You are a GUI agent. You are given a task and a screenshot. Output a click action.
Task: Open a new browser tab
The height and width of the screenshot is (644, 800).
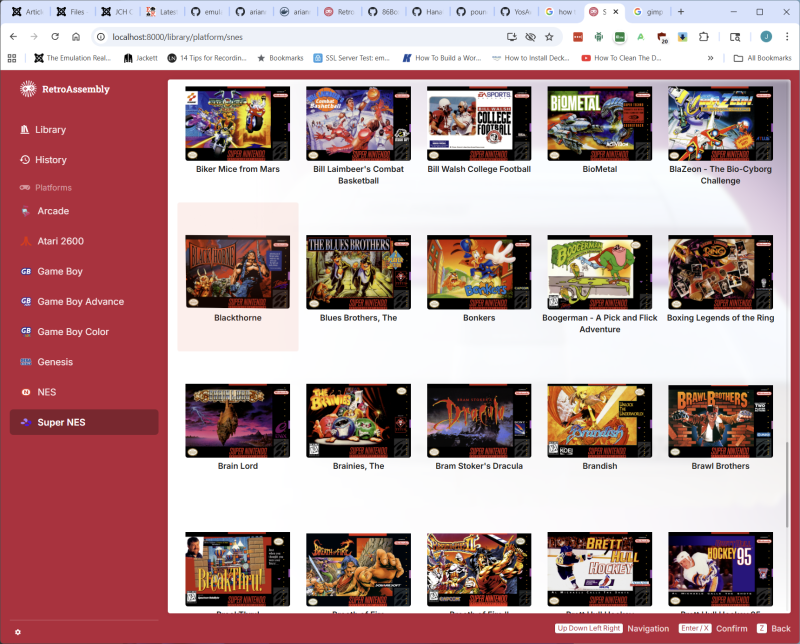pos(681,12)
